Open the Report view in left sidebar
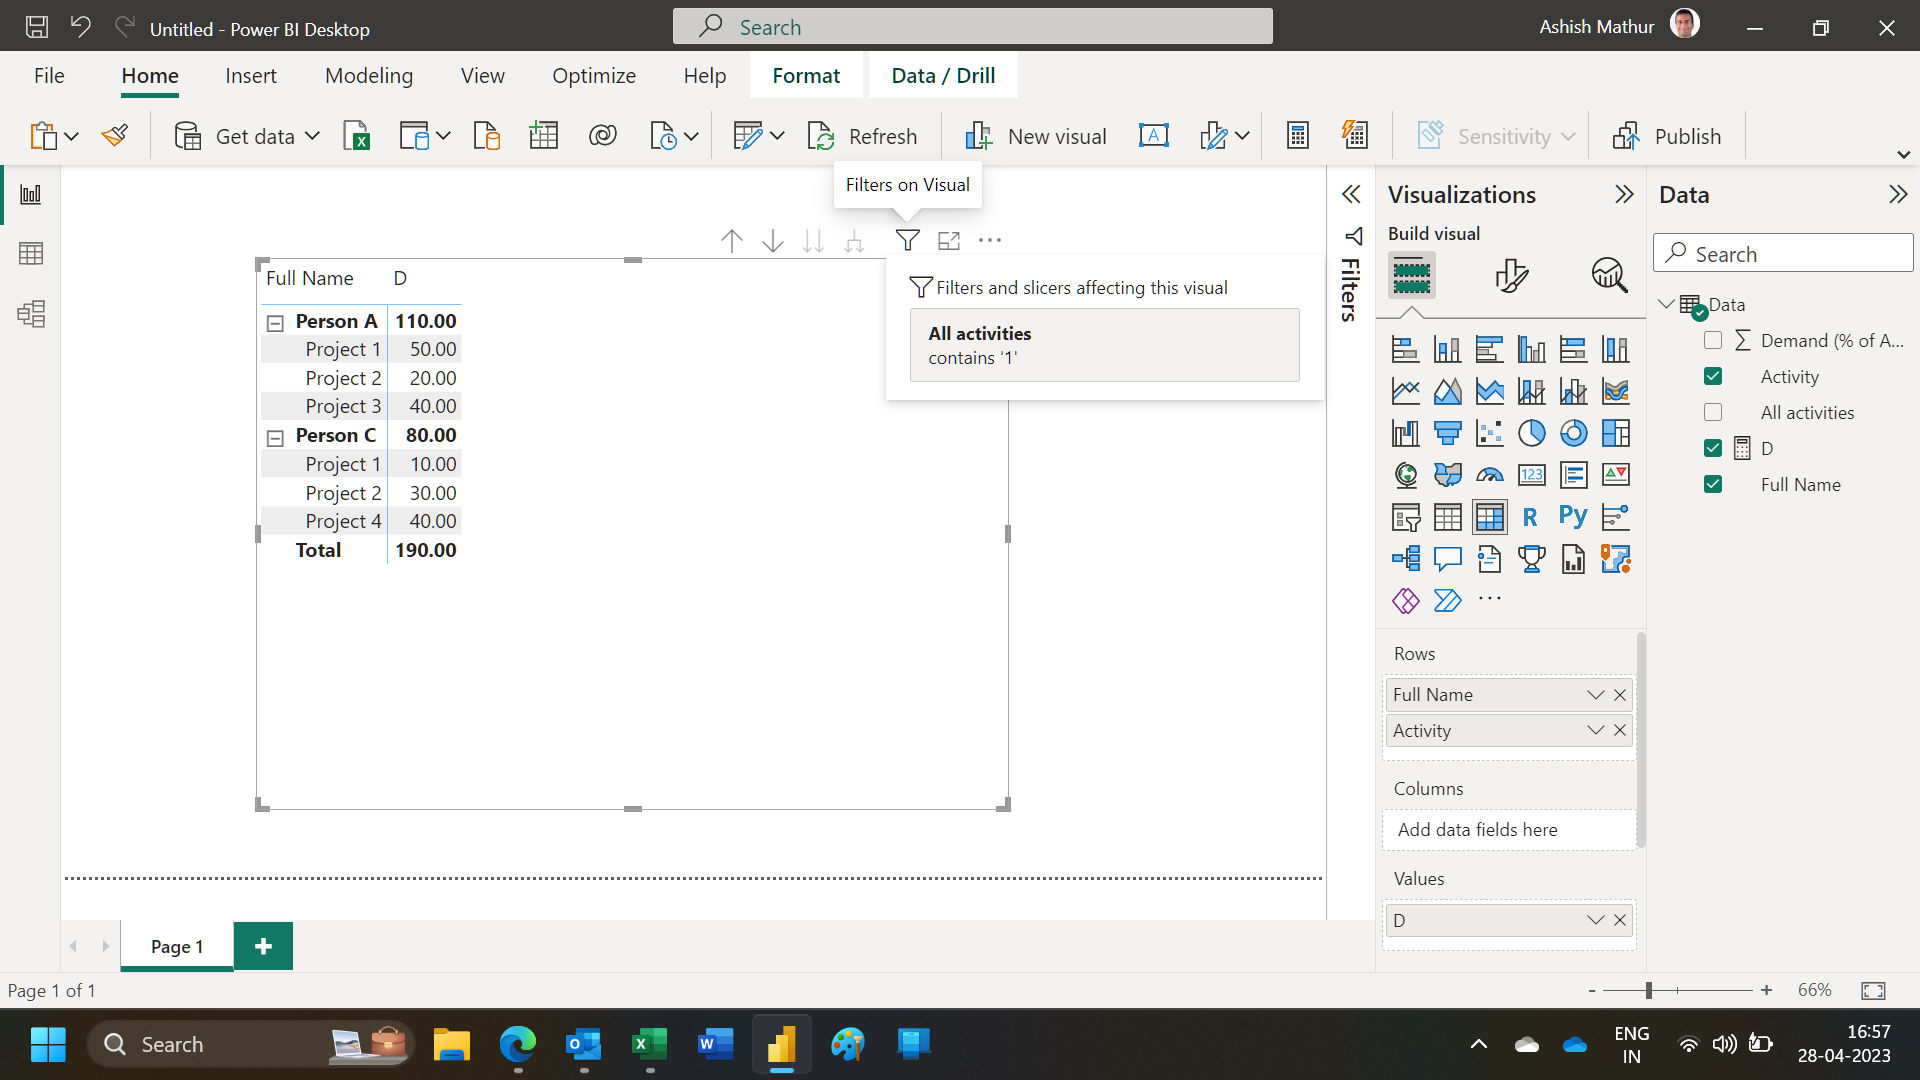Screen dimensions: 1920x1080 click(x=31, y=194)
